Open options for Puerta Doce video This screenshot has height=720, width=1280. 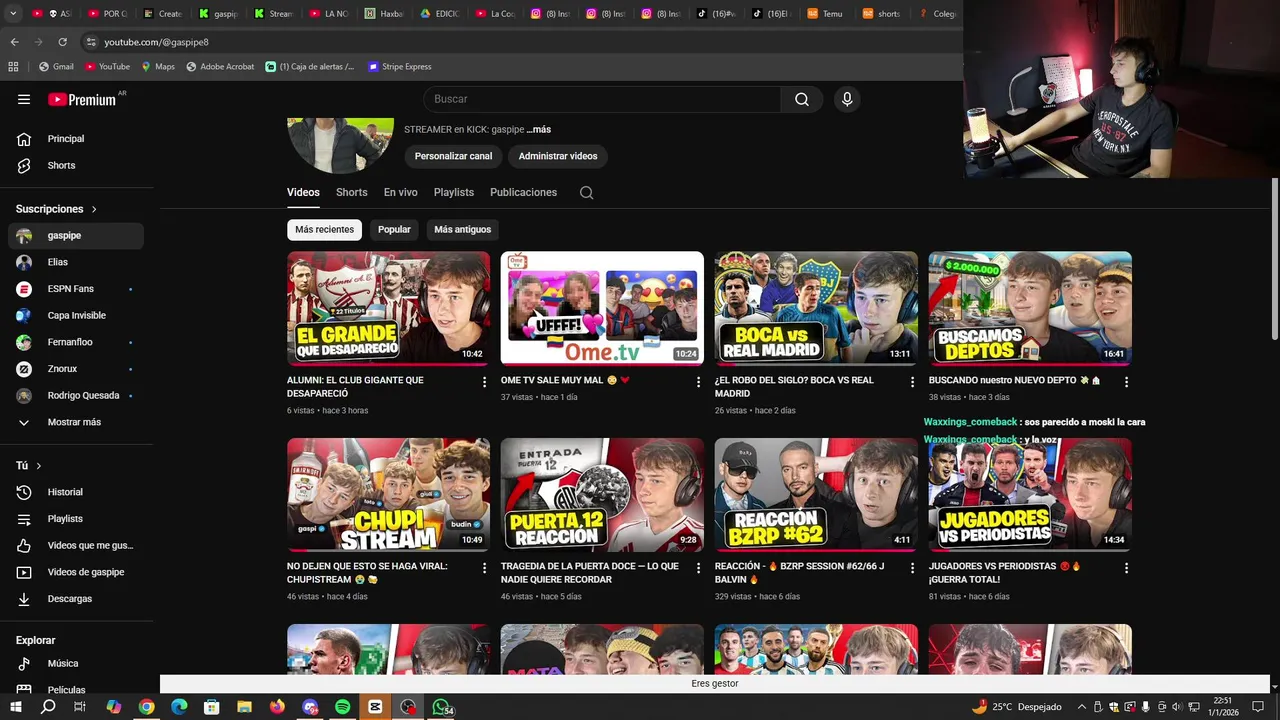point(699,568)
